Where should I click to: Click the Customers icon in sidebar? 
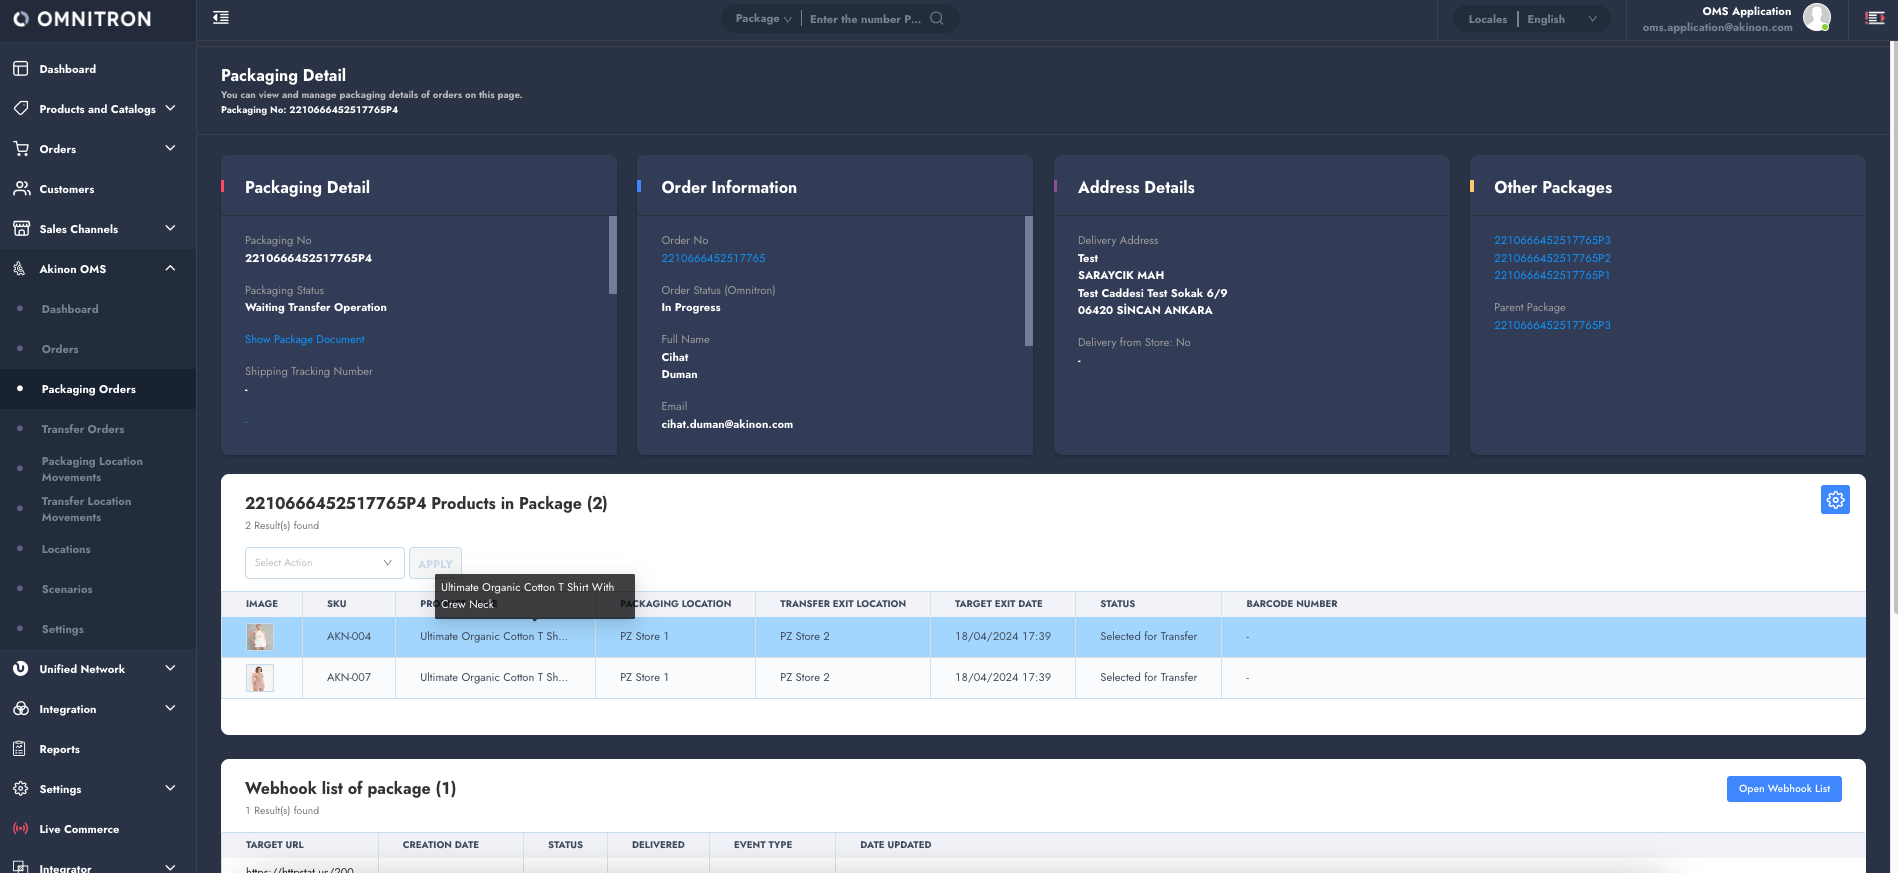(x=21, y=189)
